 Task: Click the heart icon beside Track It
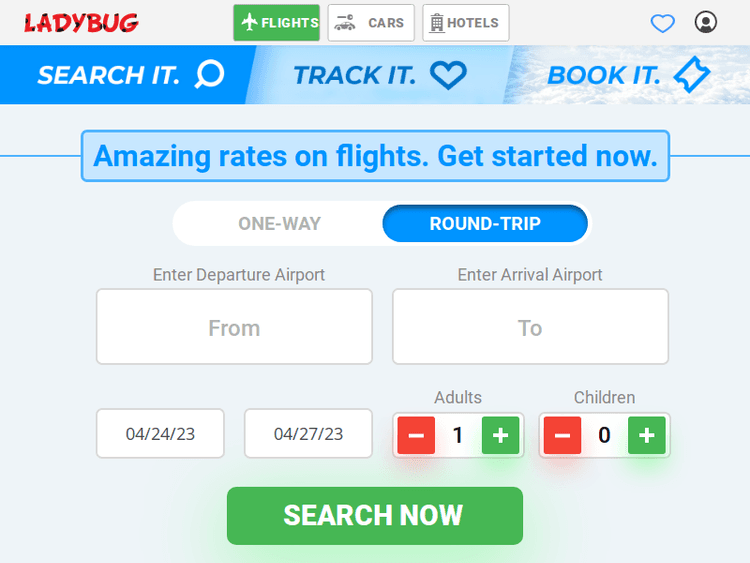pyautogui.click(x=448, y=75)
